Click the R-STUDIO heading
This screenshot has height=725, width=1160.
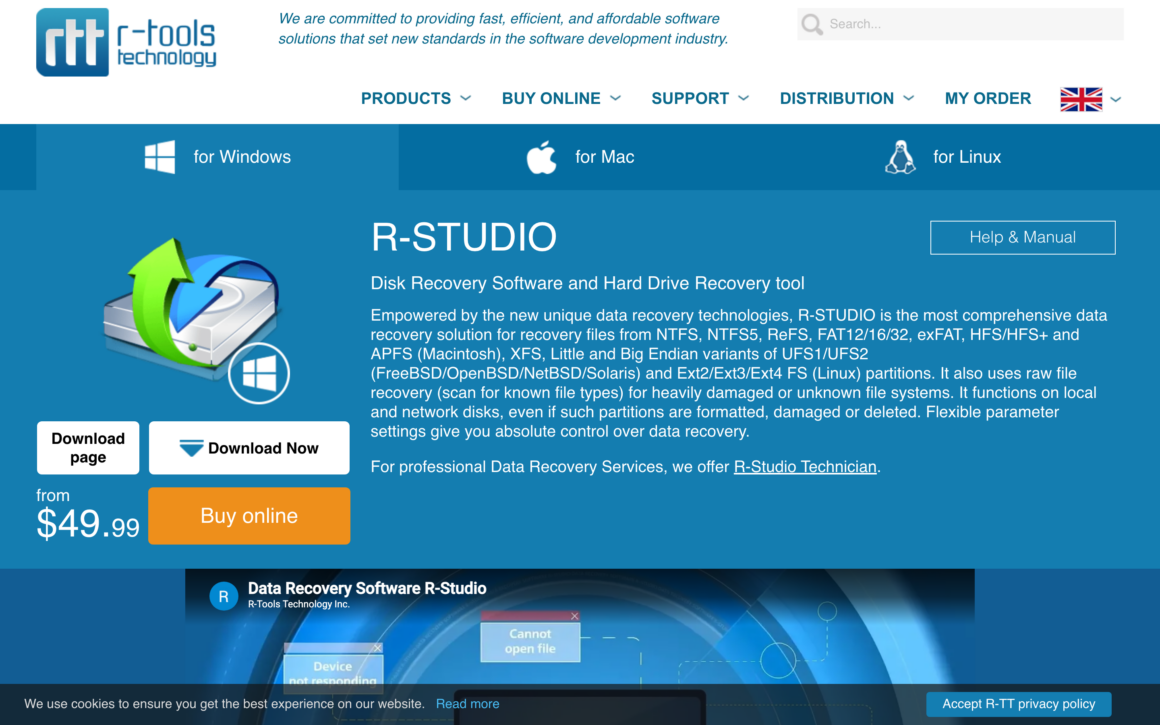(x=464, y=237)
